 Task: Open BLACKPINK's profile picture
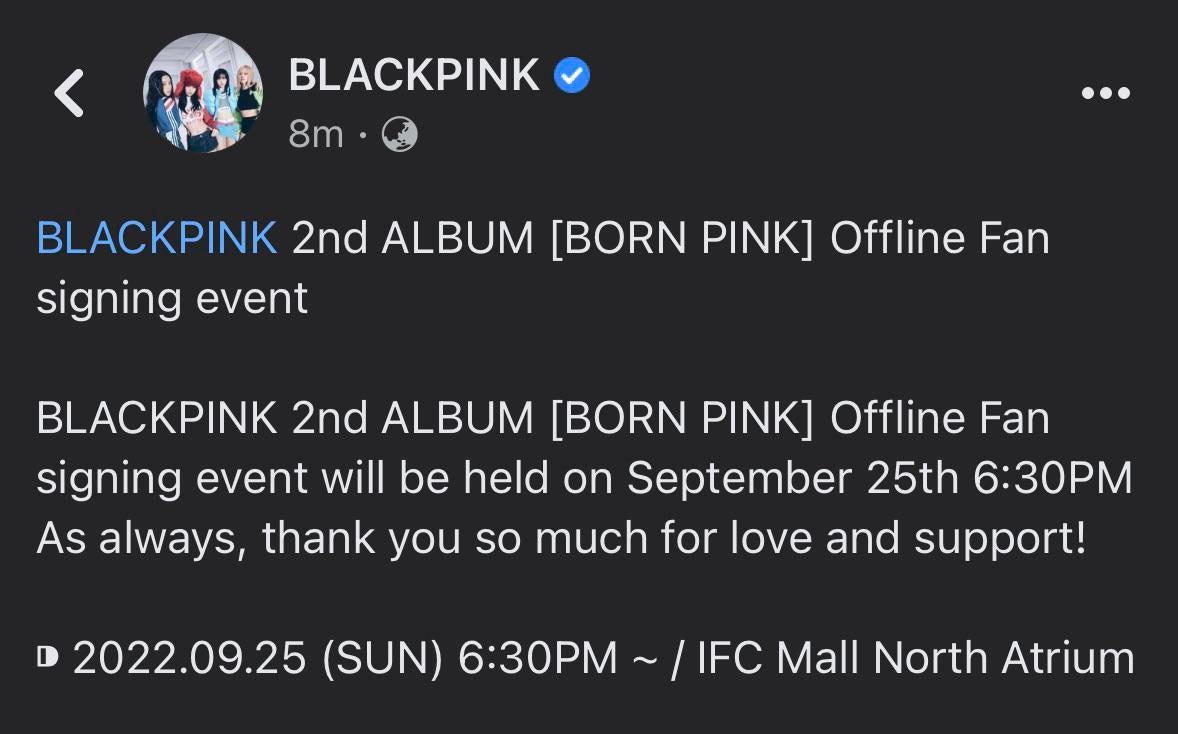pyautogui.click(x=203, y=93)
